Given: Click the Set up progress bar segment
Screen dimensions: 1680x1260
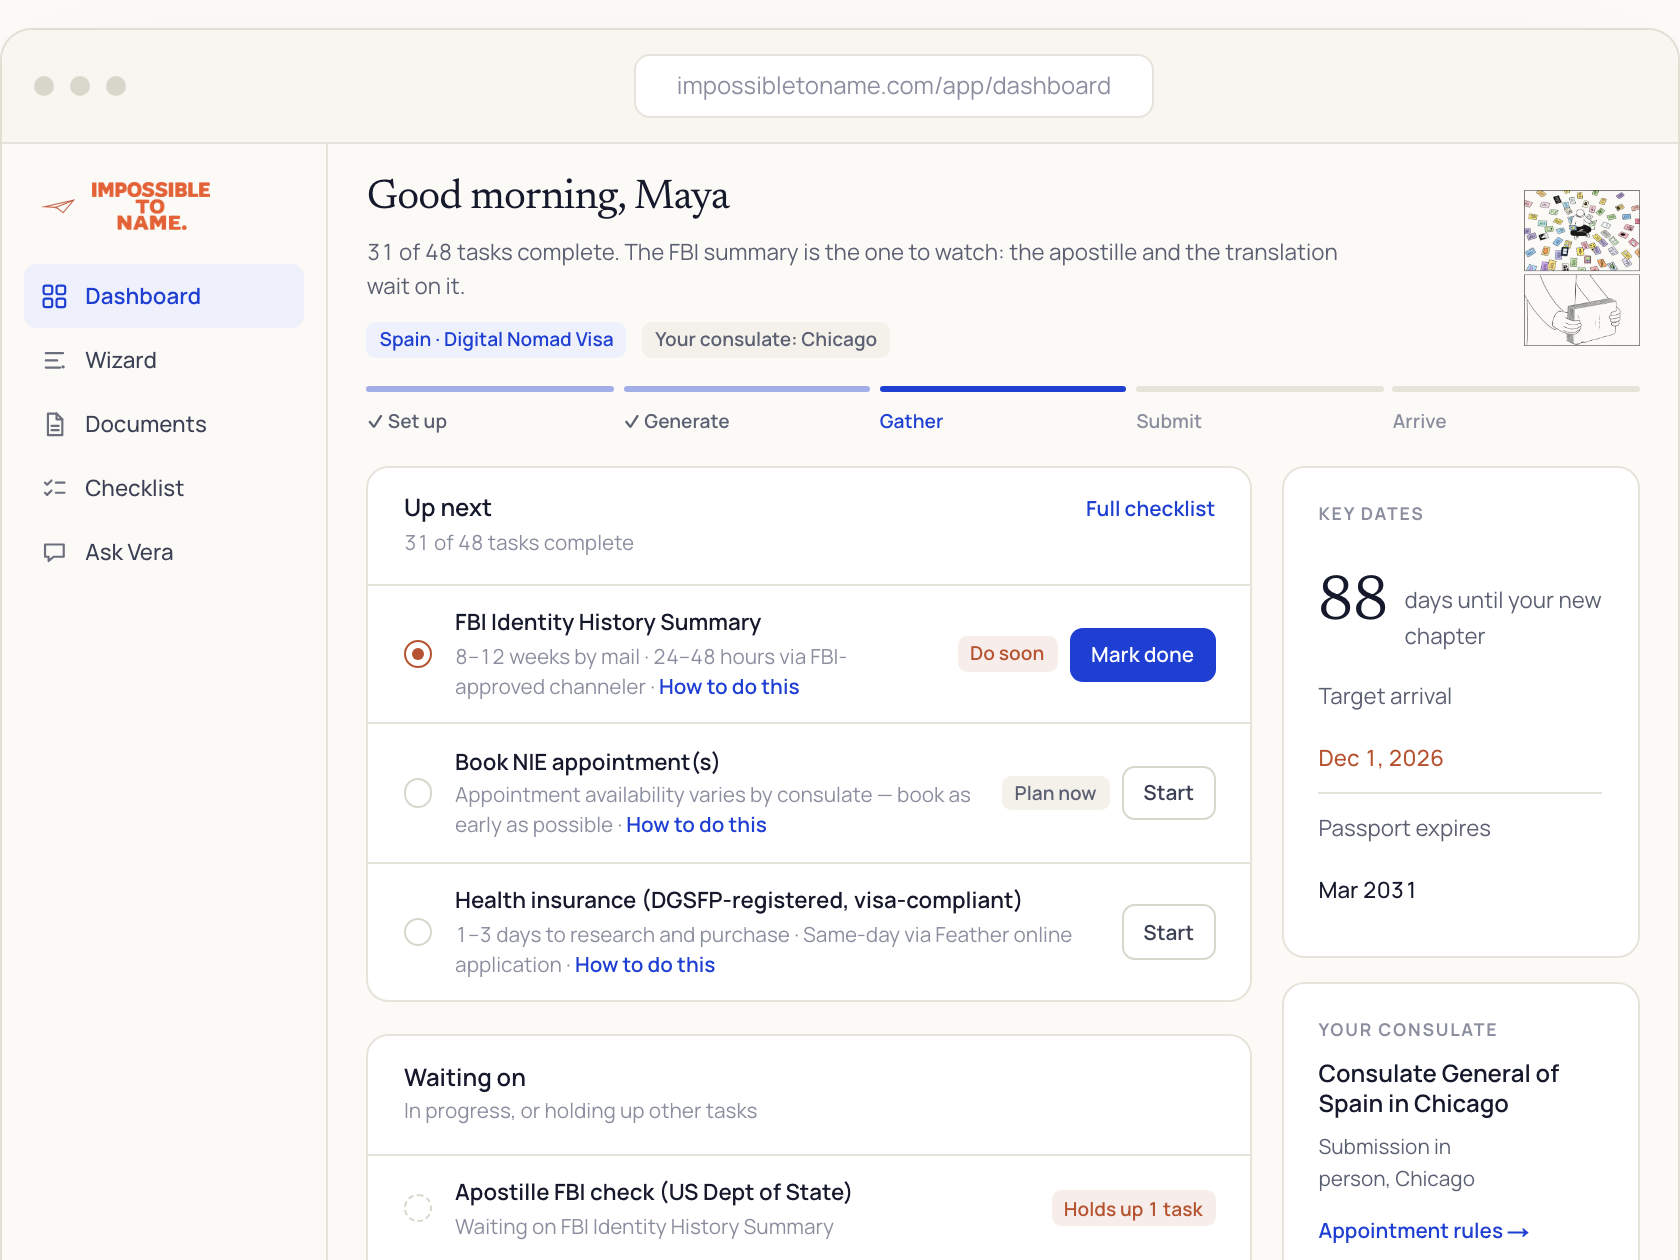Looking at the screenshot, I should tap(490, 389).
